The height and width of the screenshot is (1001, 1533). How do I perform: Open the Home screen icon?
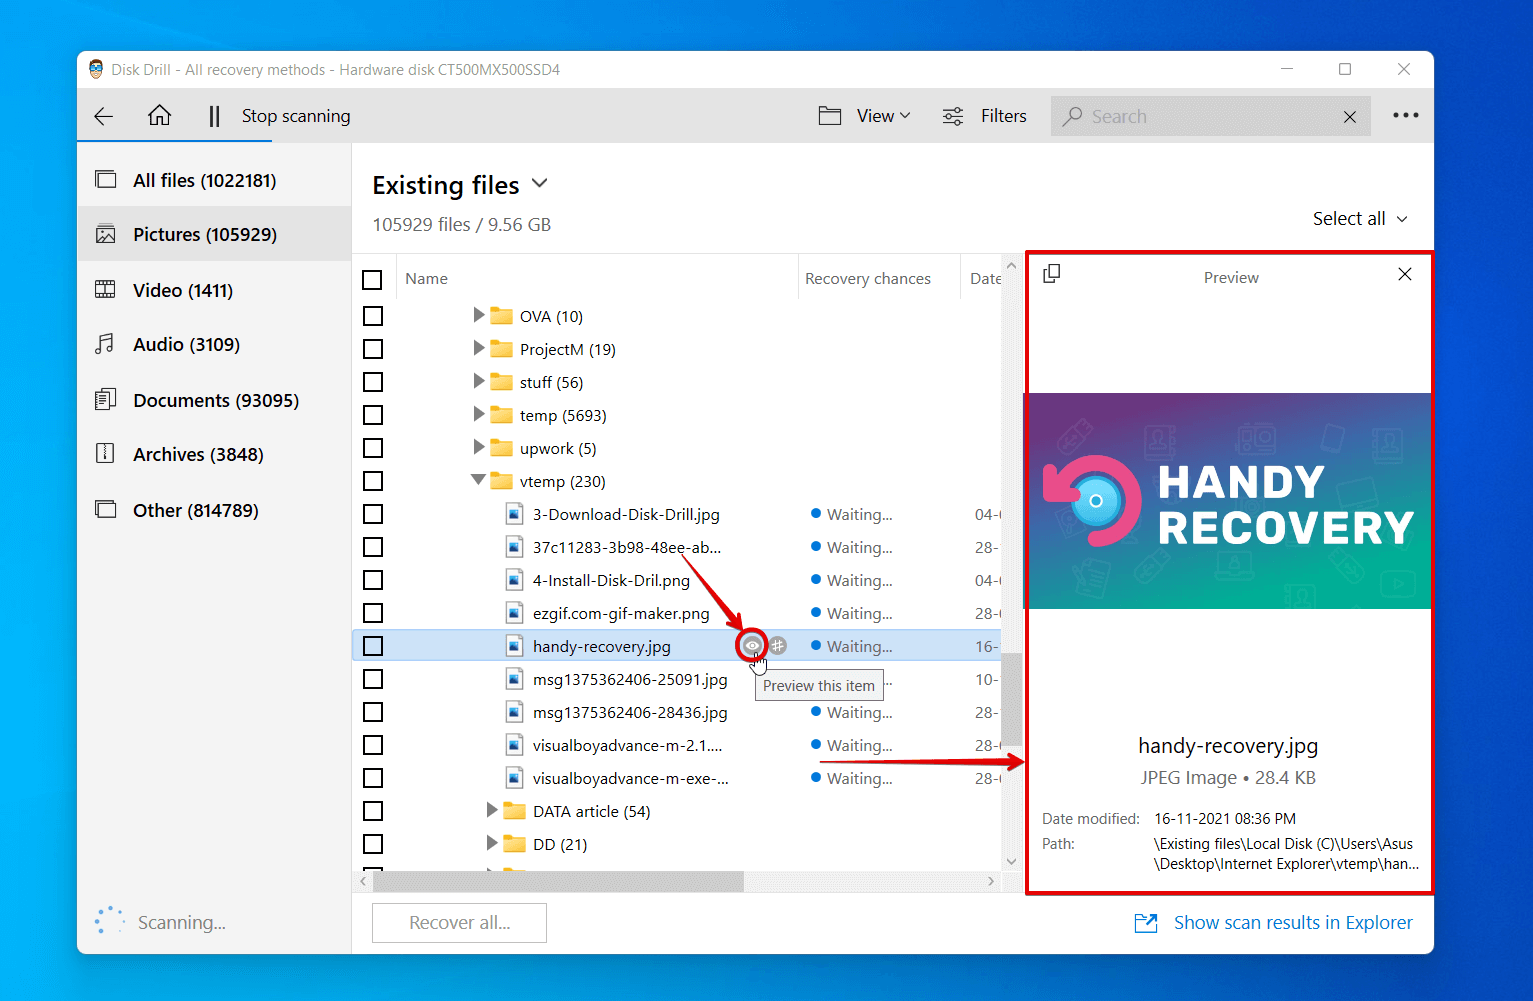pyautogui.click(x=159, y=116)
